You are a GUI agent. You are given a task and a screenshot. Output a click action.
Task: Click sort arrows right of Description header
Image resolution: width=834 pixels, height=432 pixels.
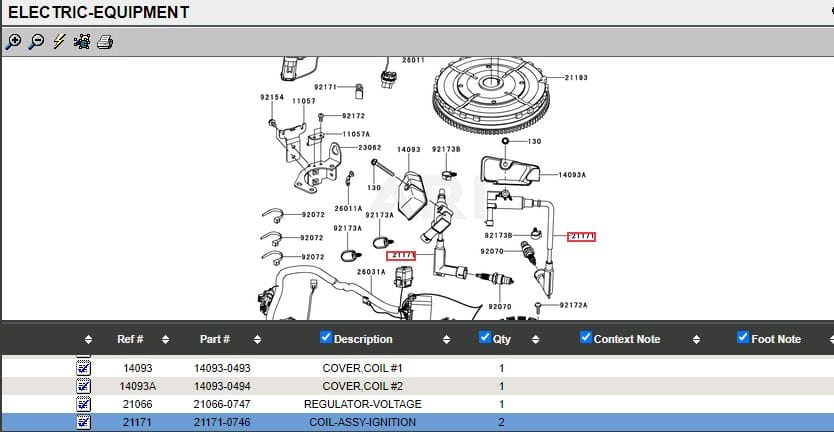coord(437,339)
